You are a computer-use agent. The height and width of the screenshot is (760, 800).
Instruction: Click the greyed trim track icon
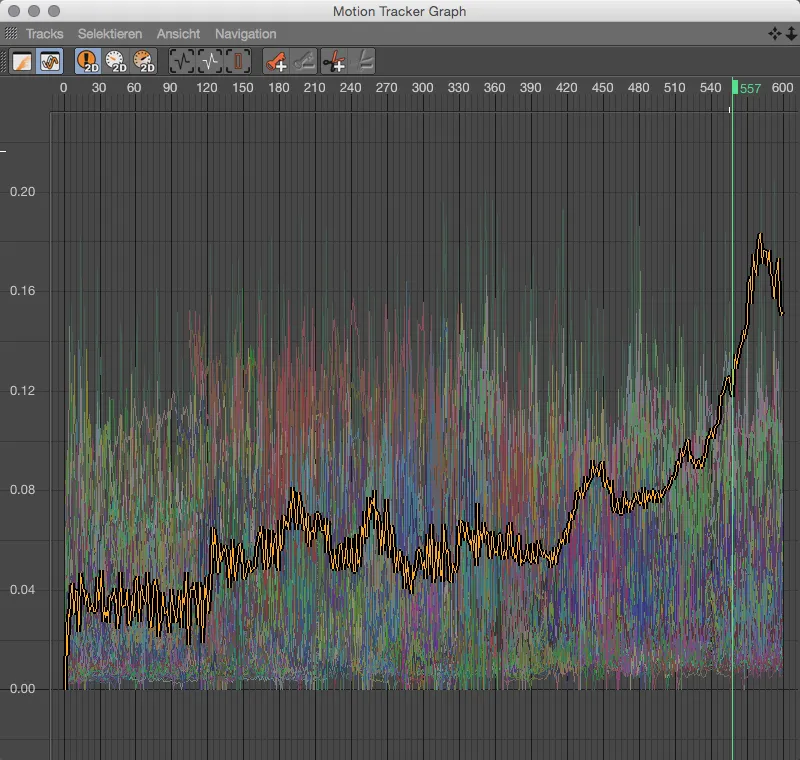click(x=362, y=62)
